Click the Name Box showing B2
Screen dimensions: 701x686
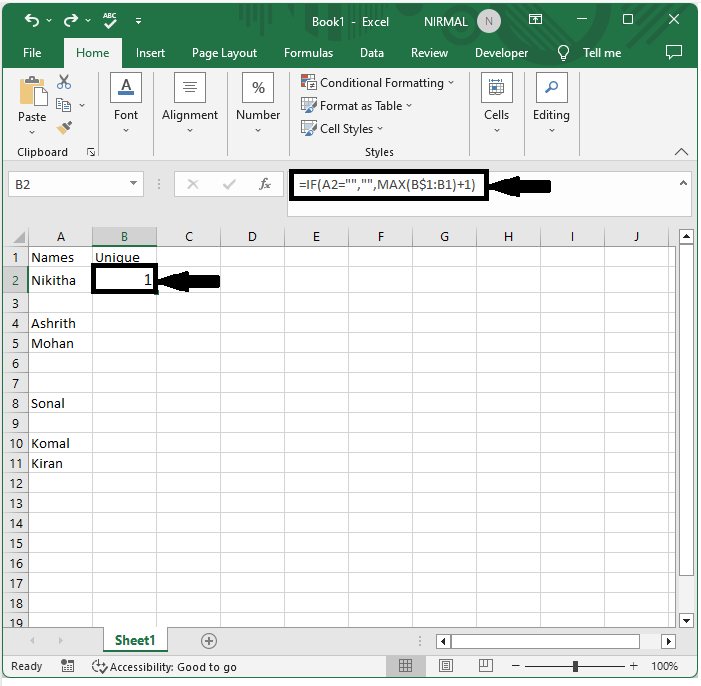coord(67,184)
